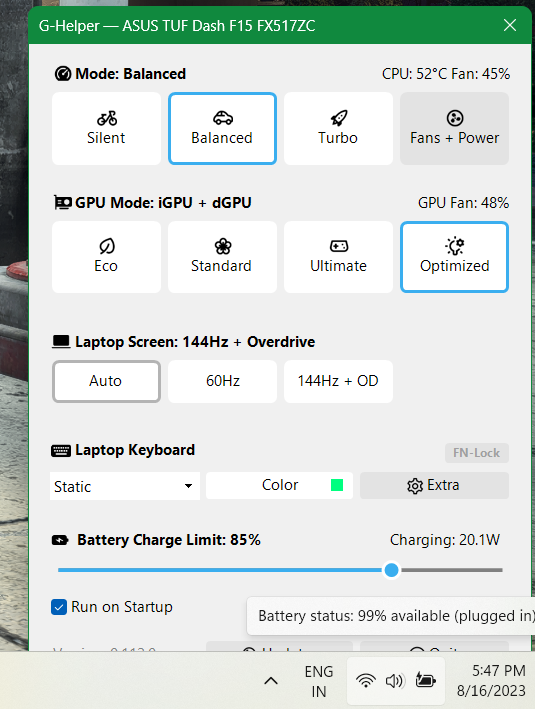Viewport: 535px width, 709px height.
Task: Click the GPU Fan: 48% readout
Action: 464,203
